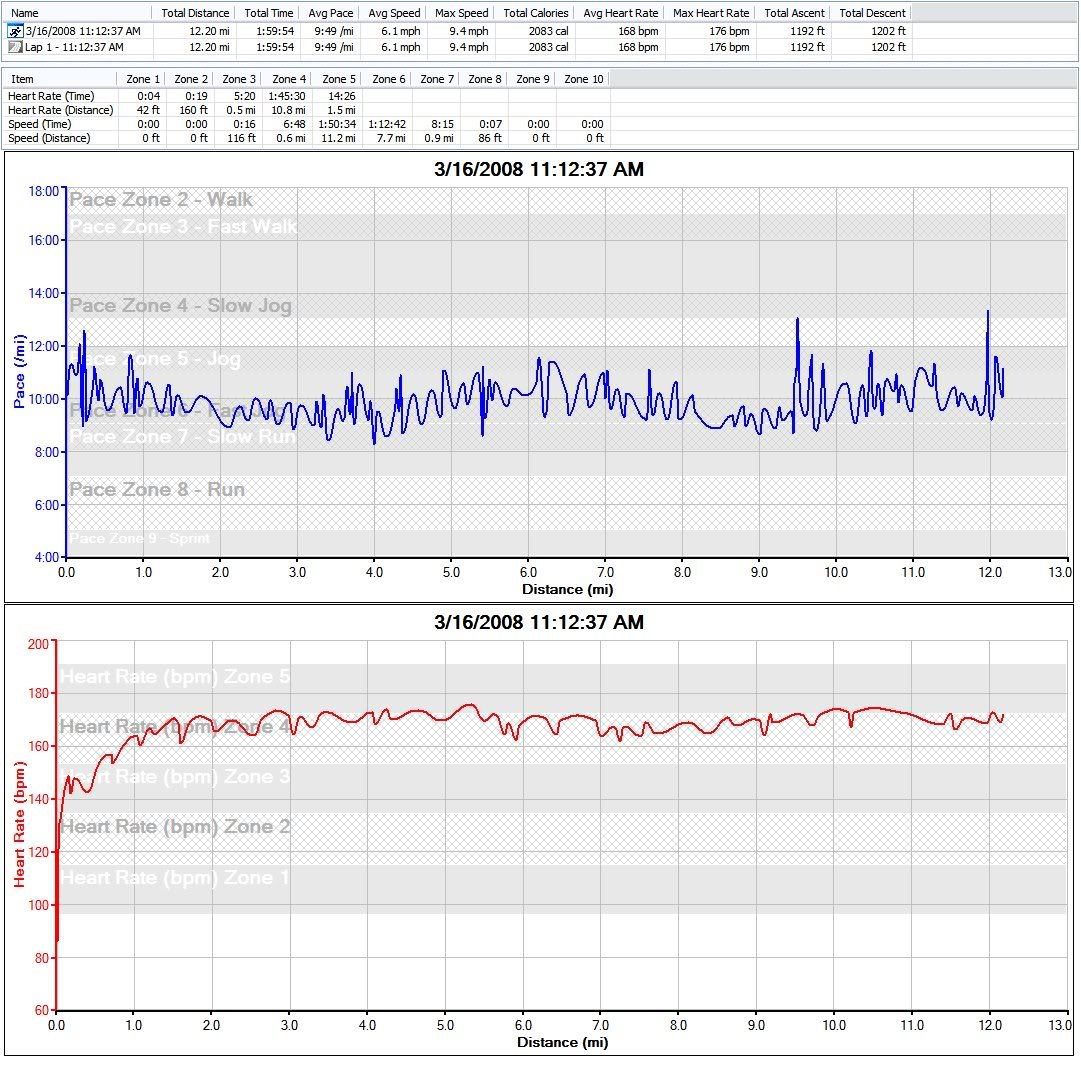
Task: Click the Pace (/mi) axis label
Action: pyautogui.click(x=20, y=370)
